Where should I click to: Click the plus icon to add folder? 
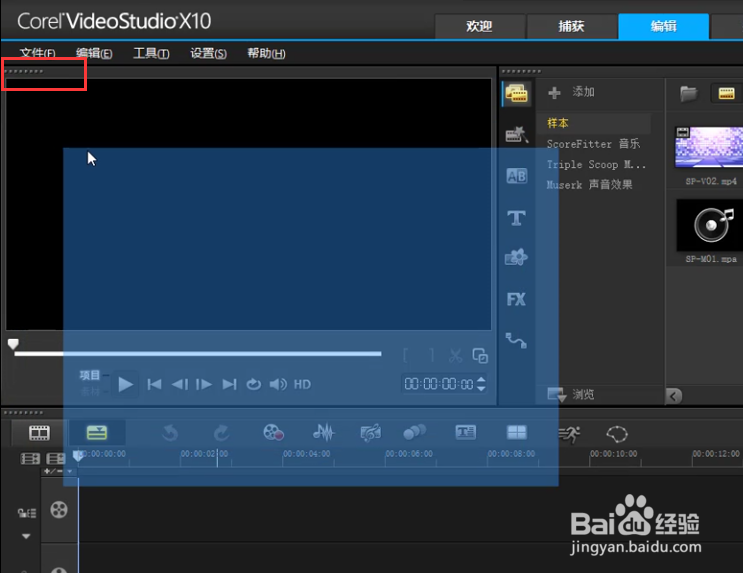pyautogui.click(x=554, y=92)
